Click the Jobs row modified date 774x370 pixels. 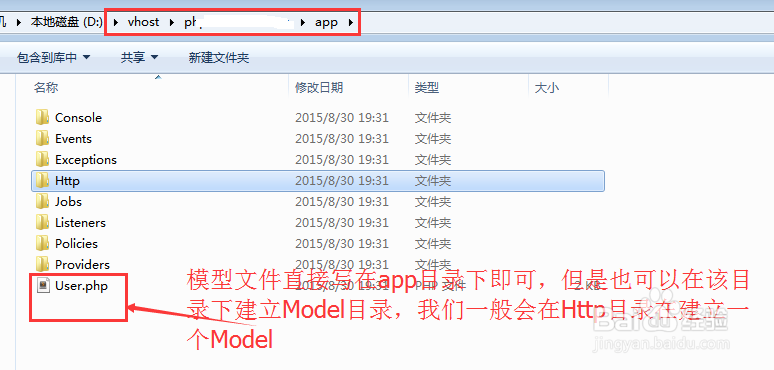pyautogui.click(x=342, y=202)
